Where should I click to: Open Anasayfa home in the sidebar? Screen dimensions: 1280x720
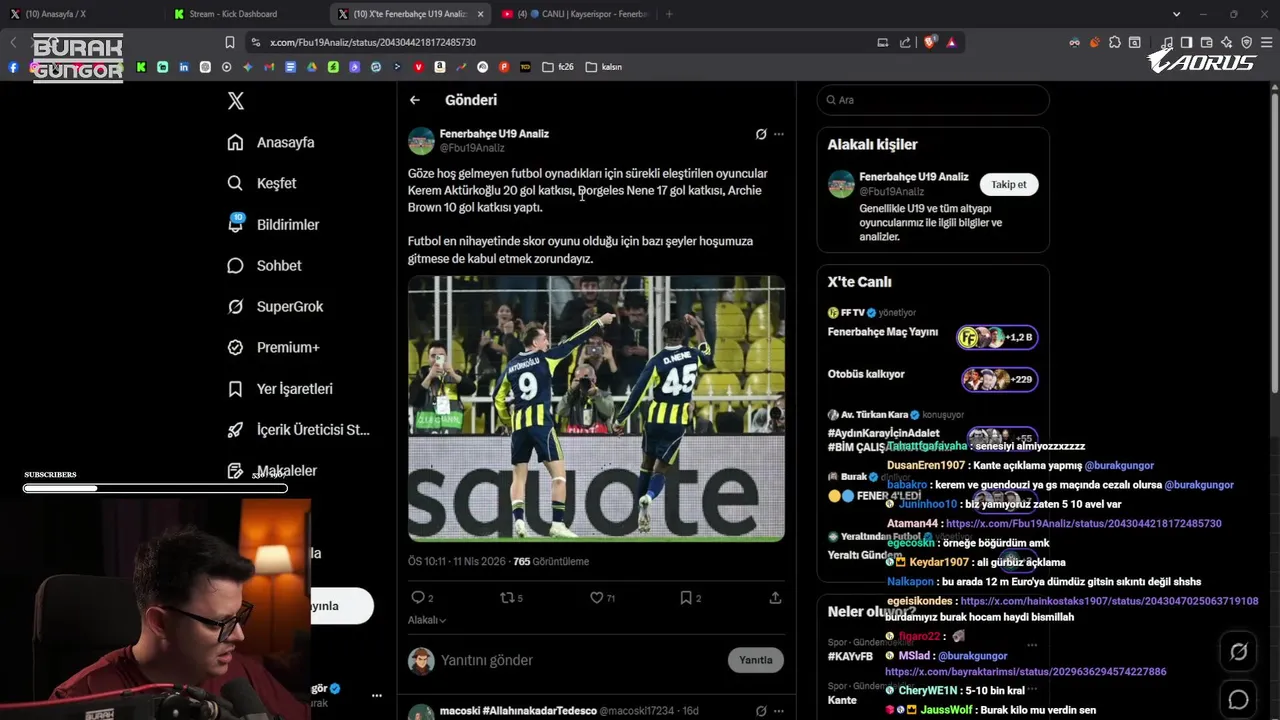coord(271,142)
